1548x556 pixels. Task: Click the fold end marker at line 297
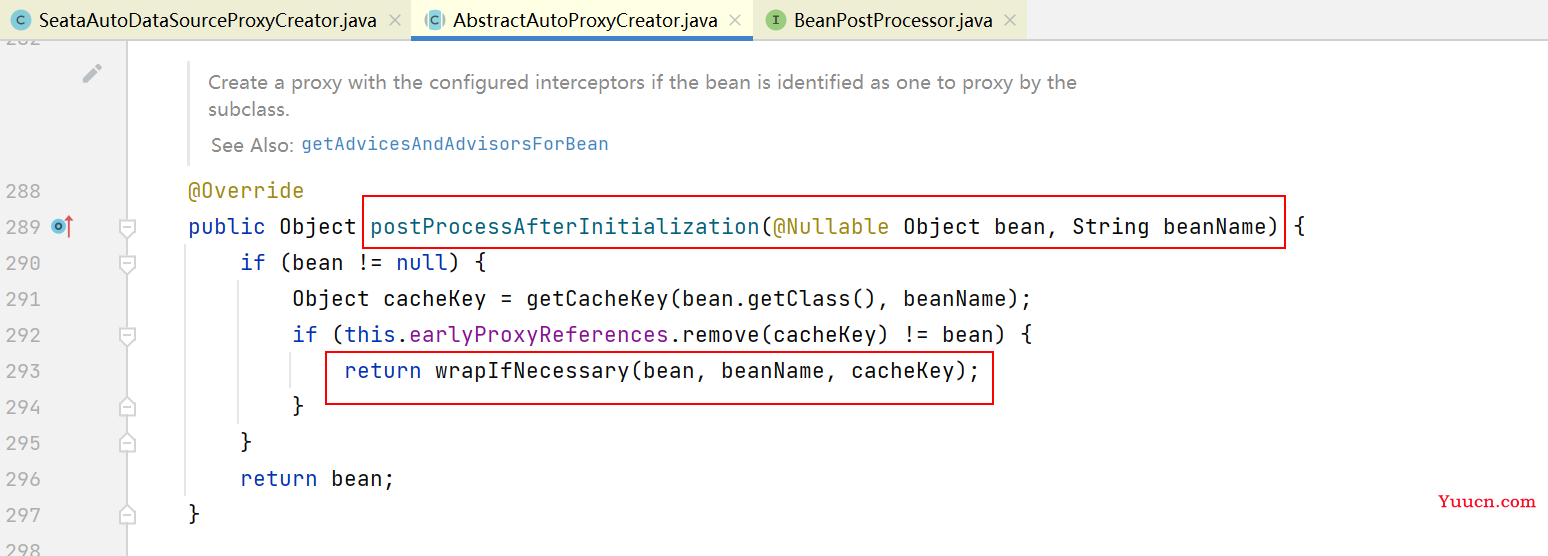coord(127,515)
